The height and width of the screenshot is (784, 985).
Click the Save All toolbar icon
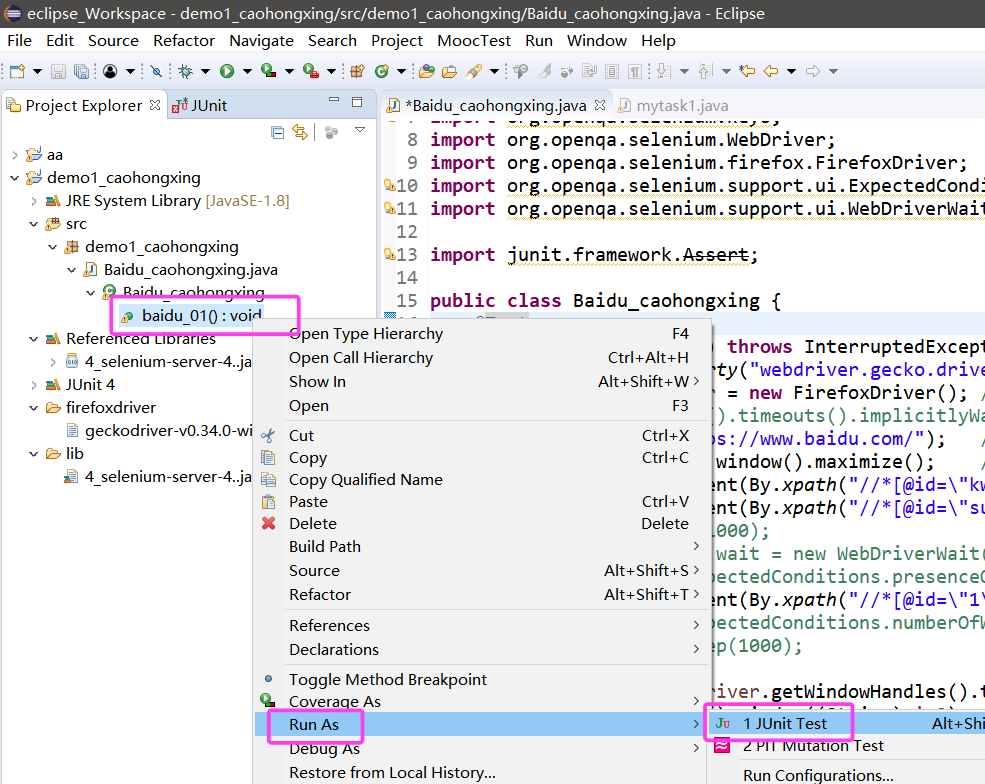pos(82,71)
